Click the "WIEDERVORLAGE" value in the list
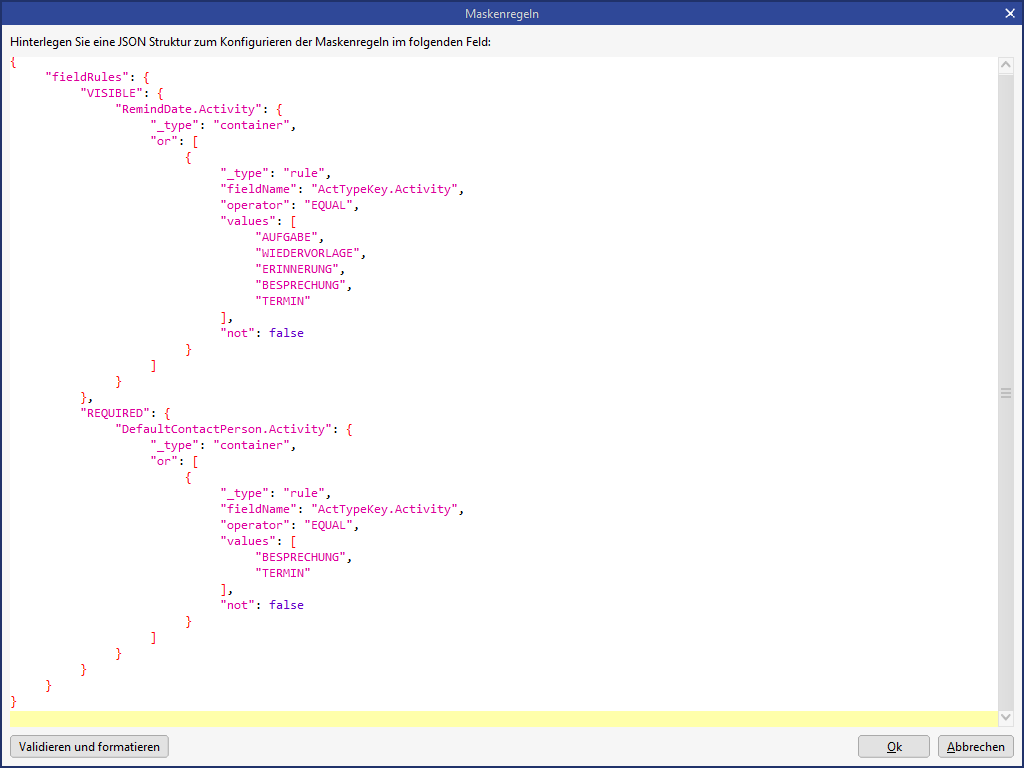 pos(308,253)
